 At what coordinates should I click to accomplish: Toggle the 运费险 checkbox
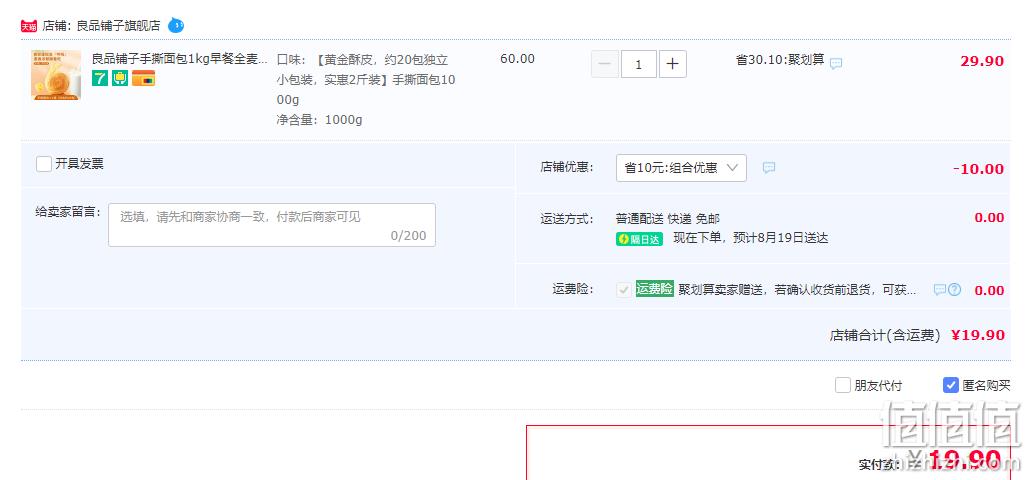tap(624, 290)
